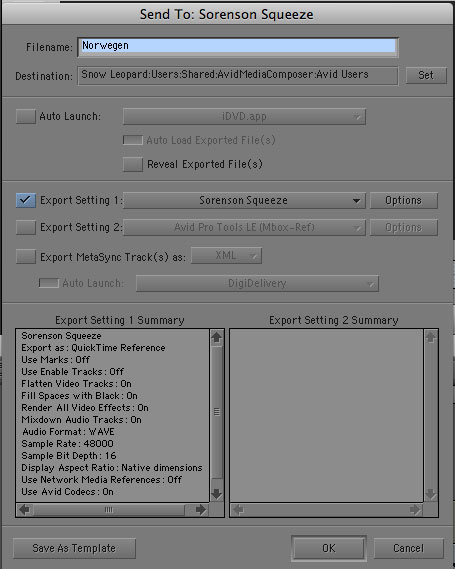This screenshot has height=569, width=455.
Task: Open Options for Export Setting 1
Action: coord(403,200)
